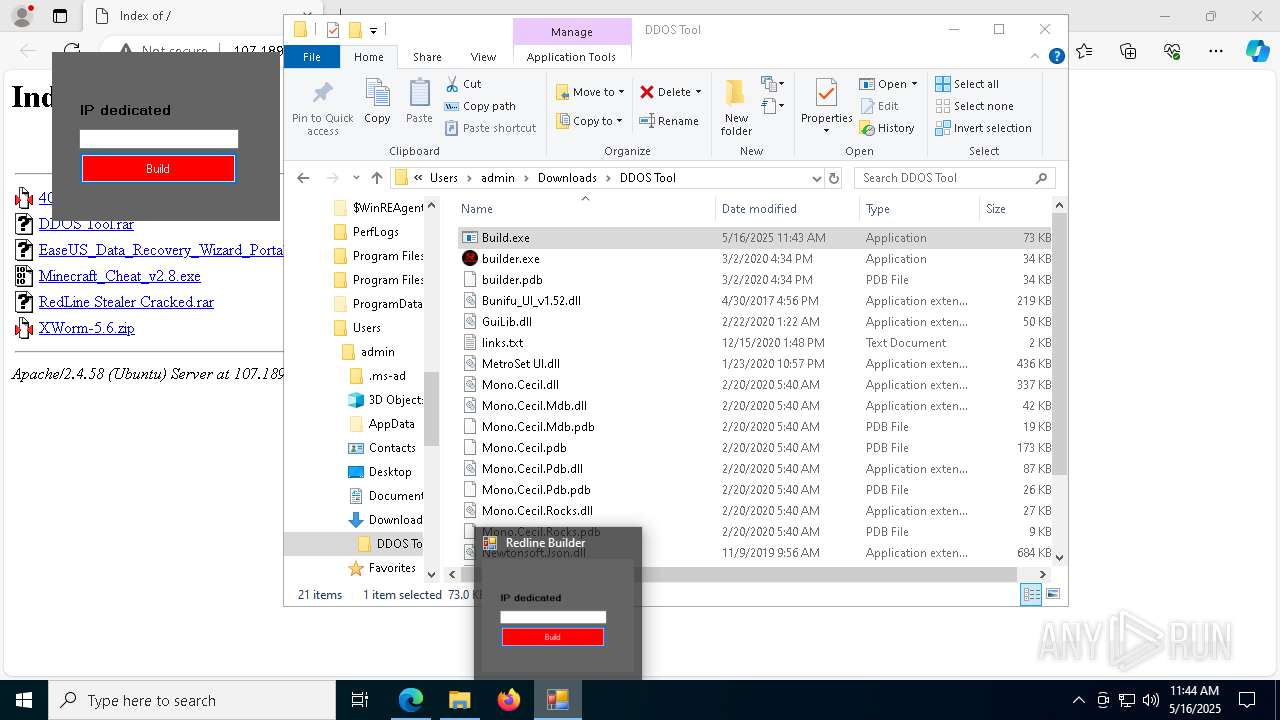
Task: Click Select none
Action: (974, 106)
